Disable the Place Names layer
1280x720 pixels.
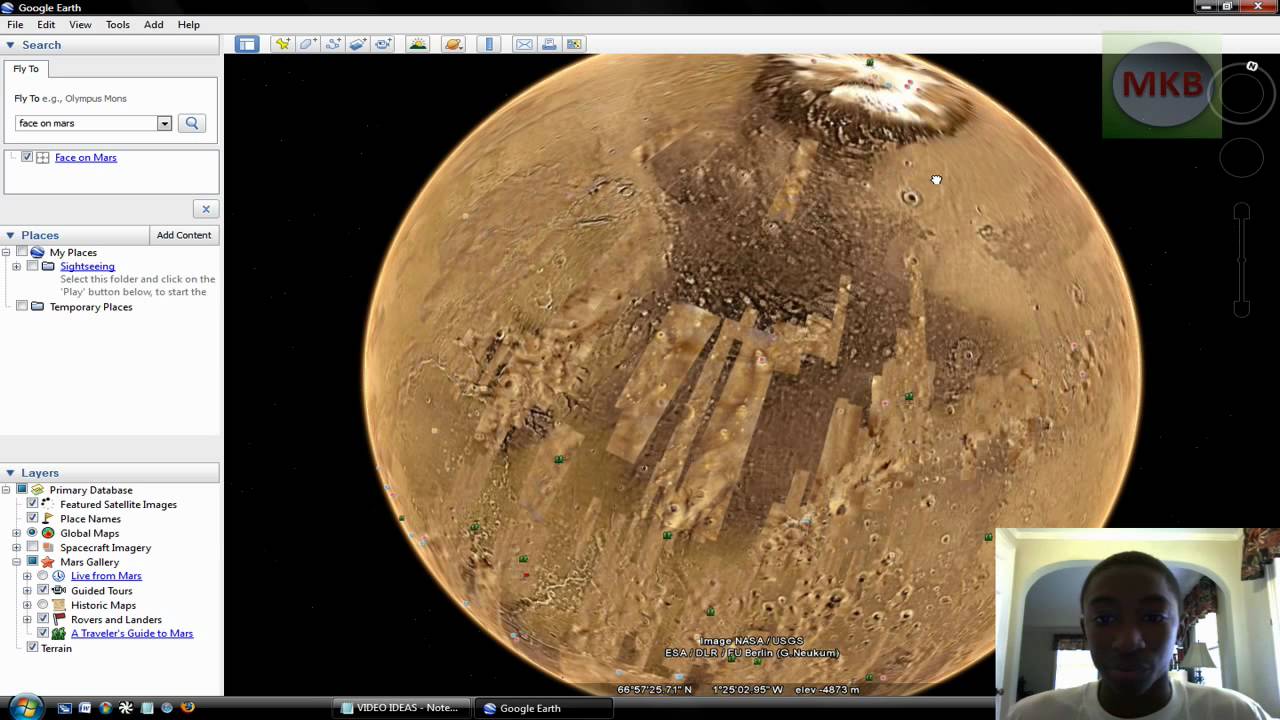(31, 518)
